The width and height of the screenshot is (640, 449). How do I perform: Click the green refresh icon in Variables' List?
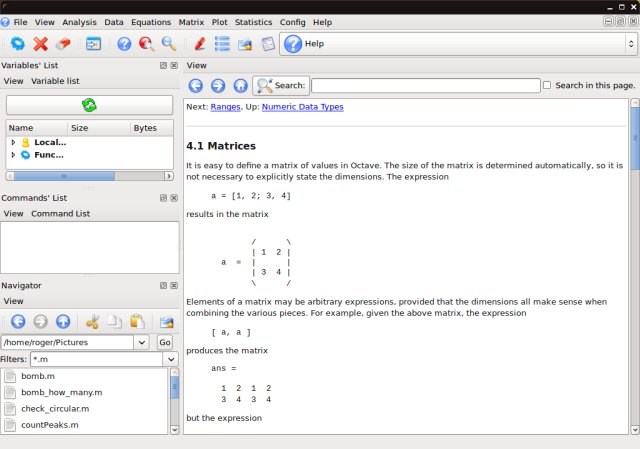point(89,105)
